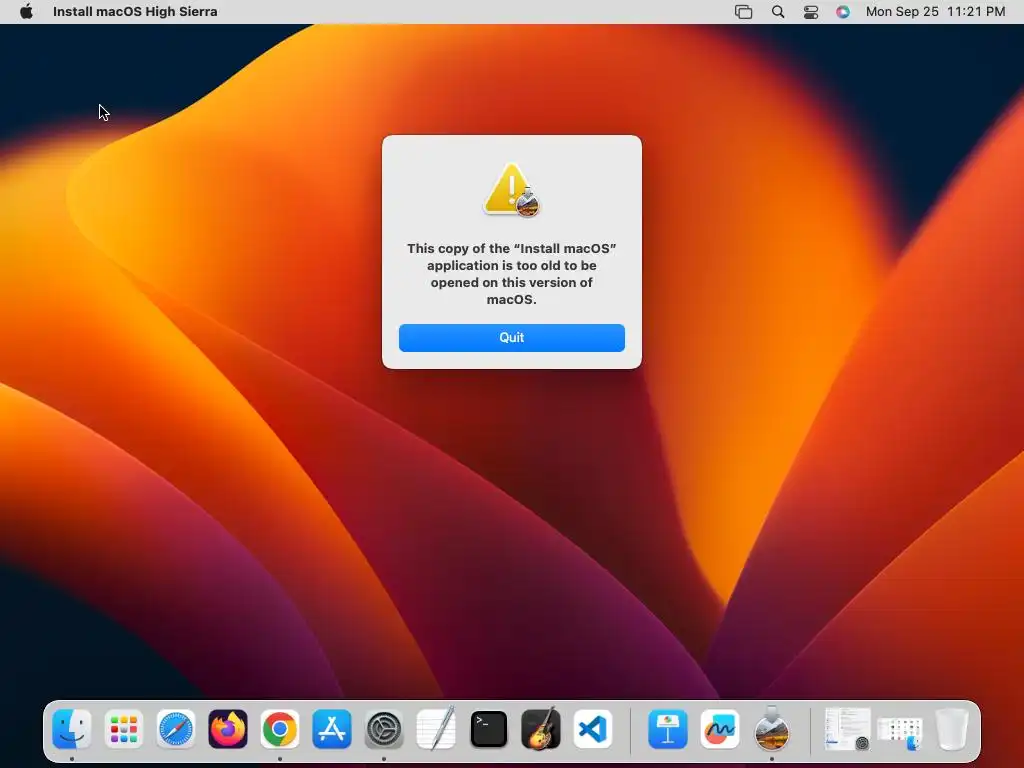Open TextEdit from the Dock
This screenshot has width=1024, height=768.
click(436, 729)
